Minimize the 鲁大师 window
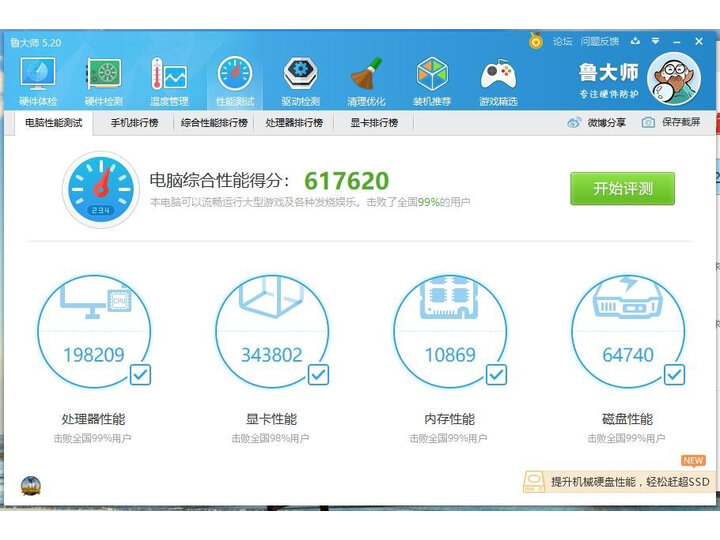This screenshot has width=720, height=540. coord(677,42)
